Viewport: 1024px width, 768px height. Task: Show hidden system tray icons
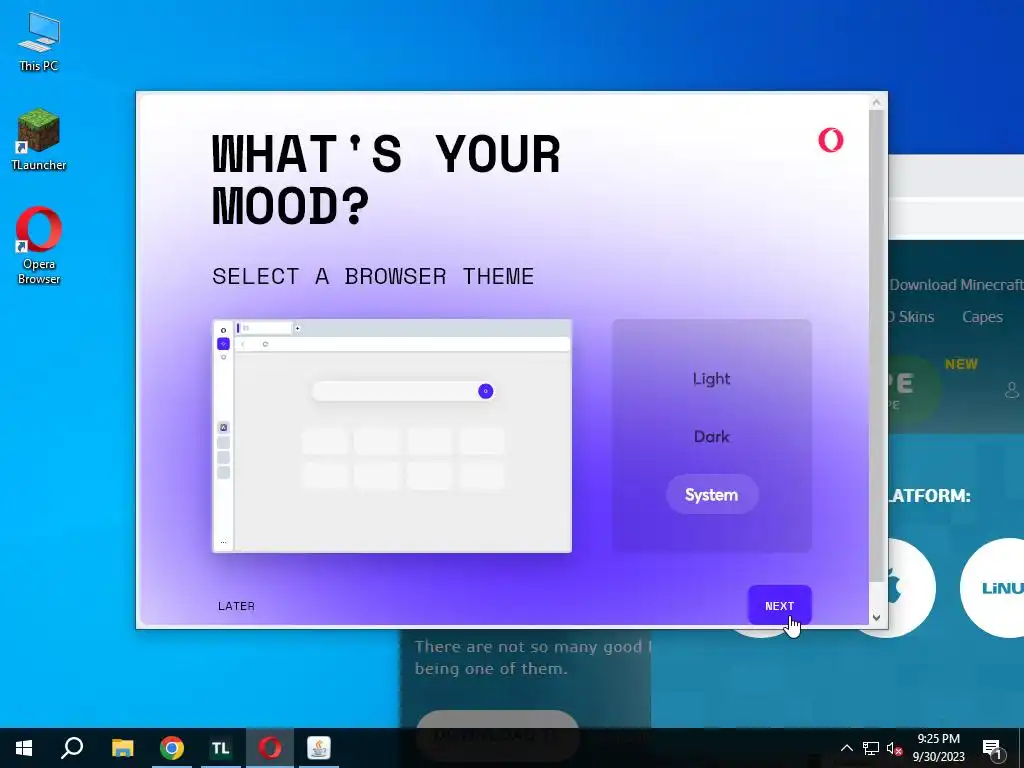(846, 748)
